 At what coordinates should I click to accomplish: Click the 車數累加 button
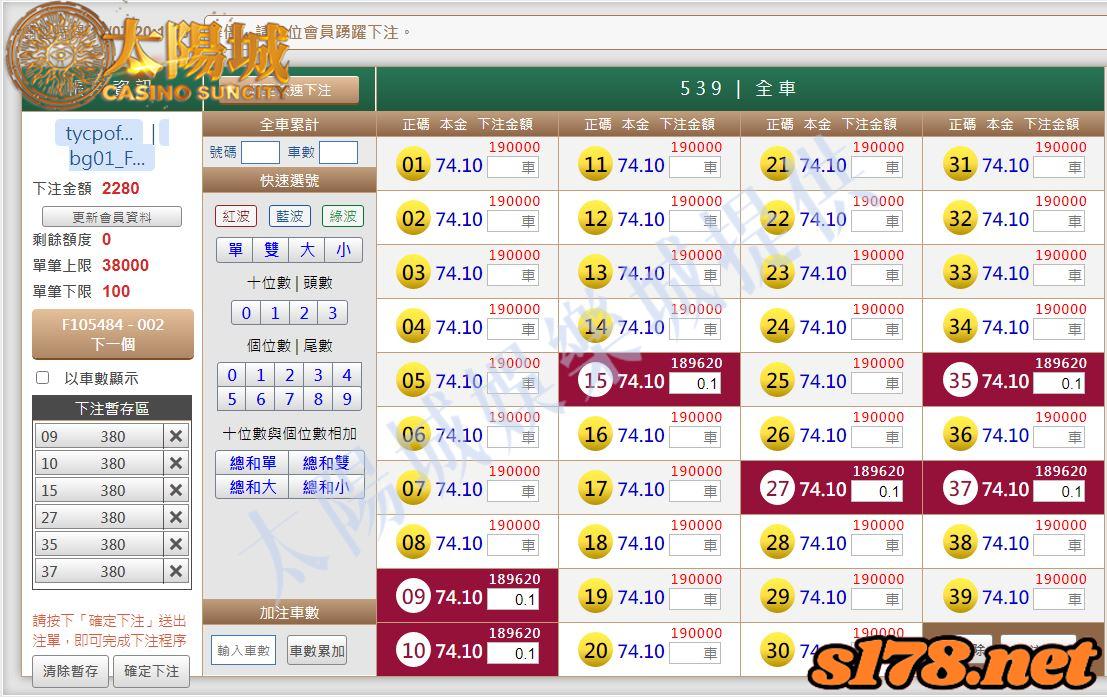pyautogui.click(x=317, y=650)
